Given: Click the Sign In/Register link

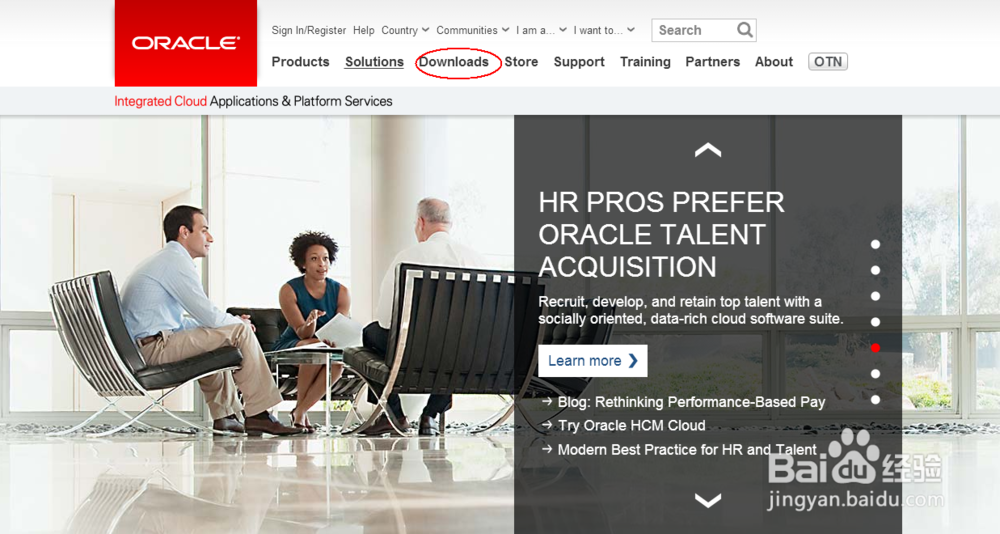Looking at the screenshot, I should tap(309, 30).
